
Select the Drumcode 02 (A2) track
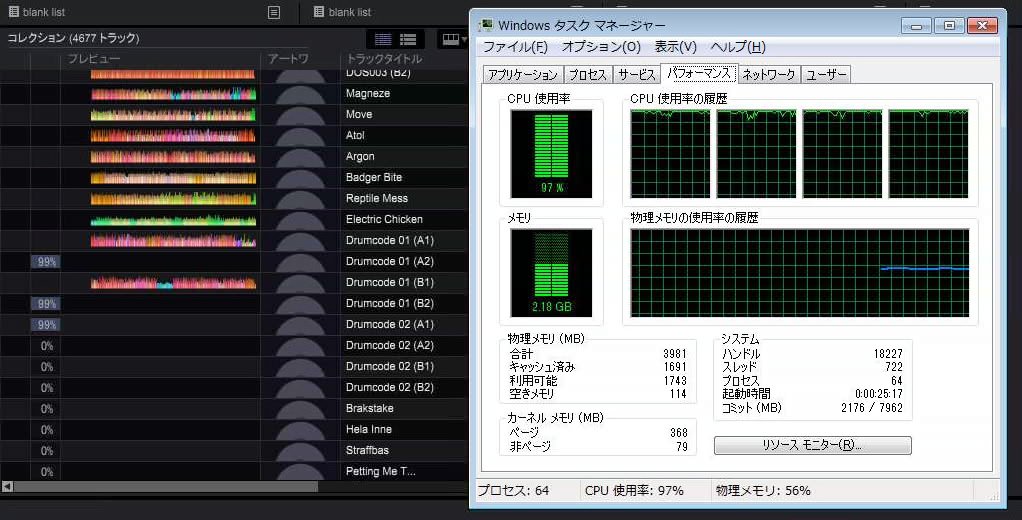click(x=389, y=345)
